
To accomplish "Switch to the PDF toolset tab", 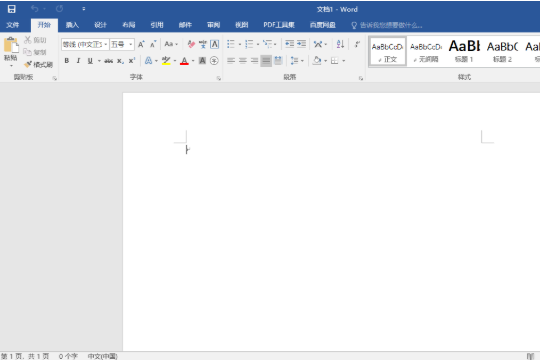I will click(x=279, y=25).
